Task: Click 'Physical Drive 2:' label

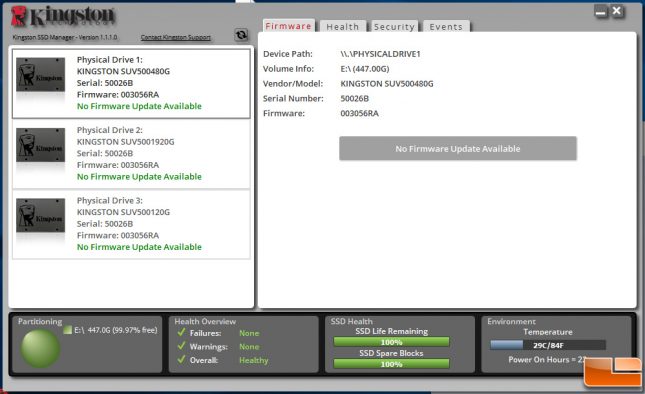Action: (110, 130)
